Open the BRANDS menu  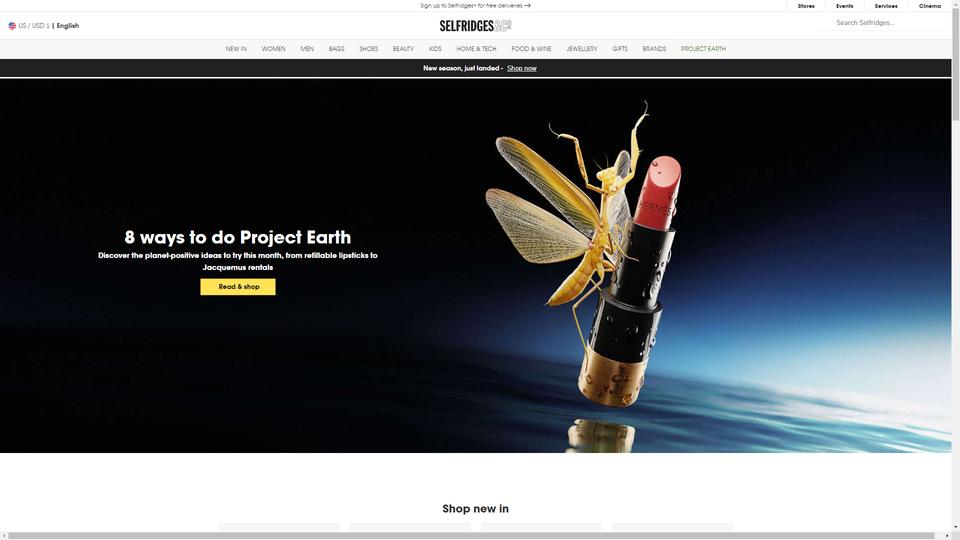click(x=654, y=49)
